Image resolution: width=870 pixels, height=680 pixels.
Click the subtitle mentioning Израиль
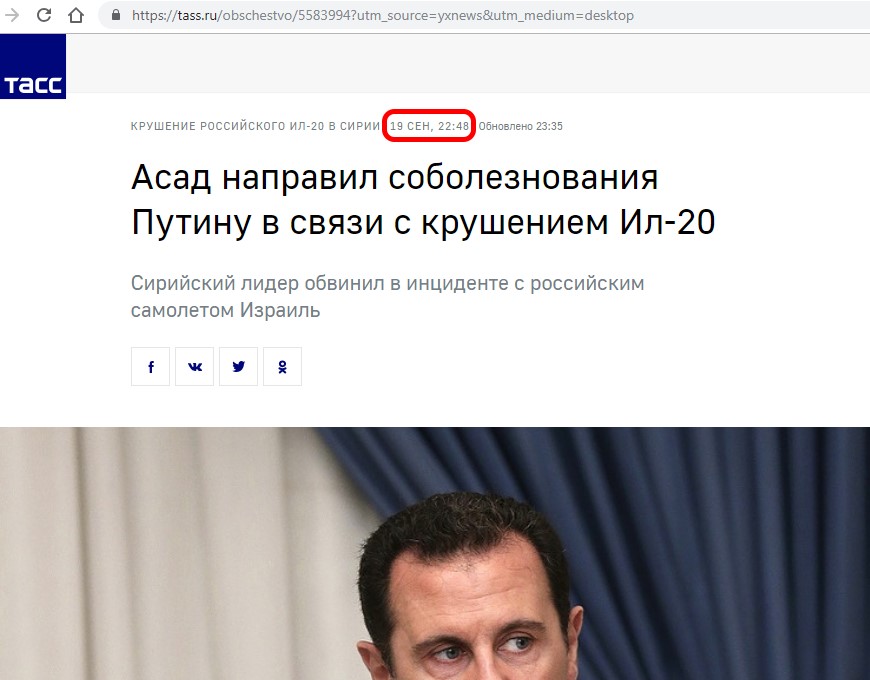(387, 296)
